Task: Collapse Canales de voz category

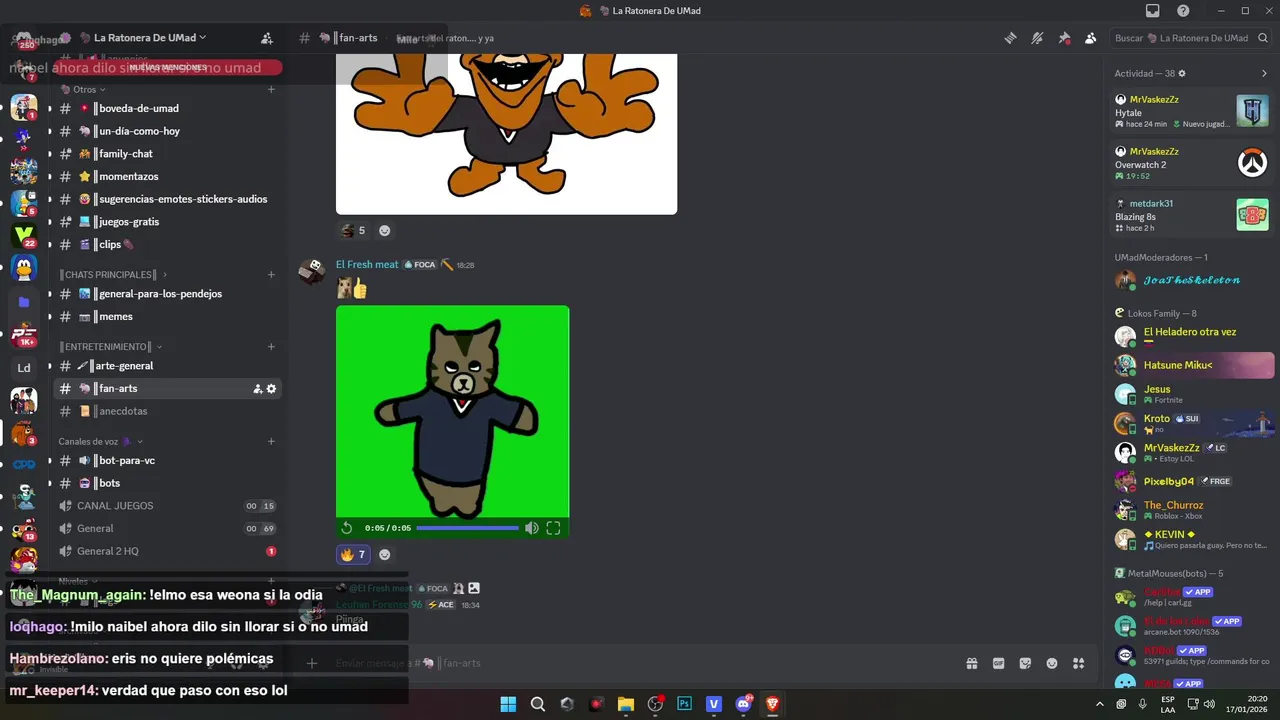Action: 100,441
